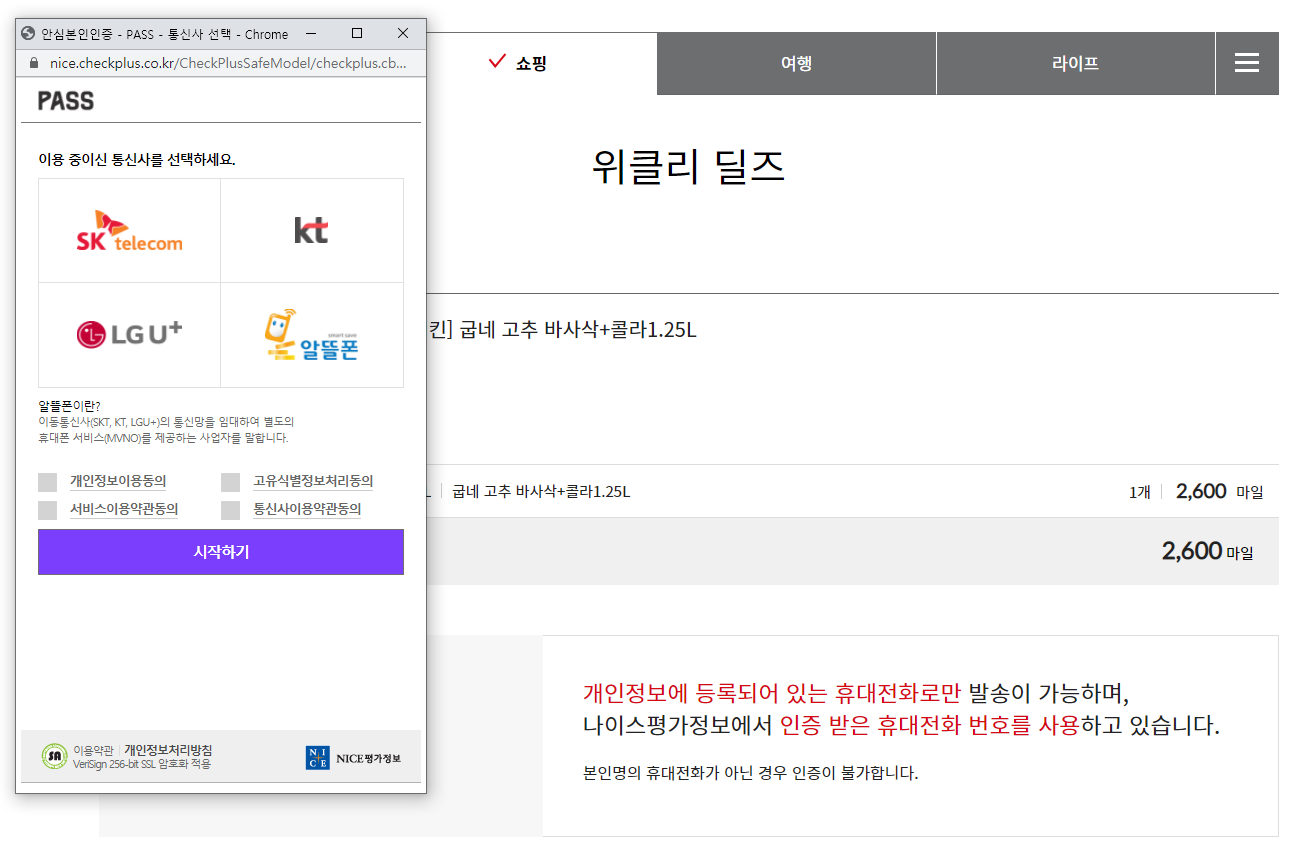The width and height of the screenshot is (1297, 851).
Task: Click the NICE평가정보 logo
Action: pos(353,758)
